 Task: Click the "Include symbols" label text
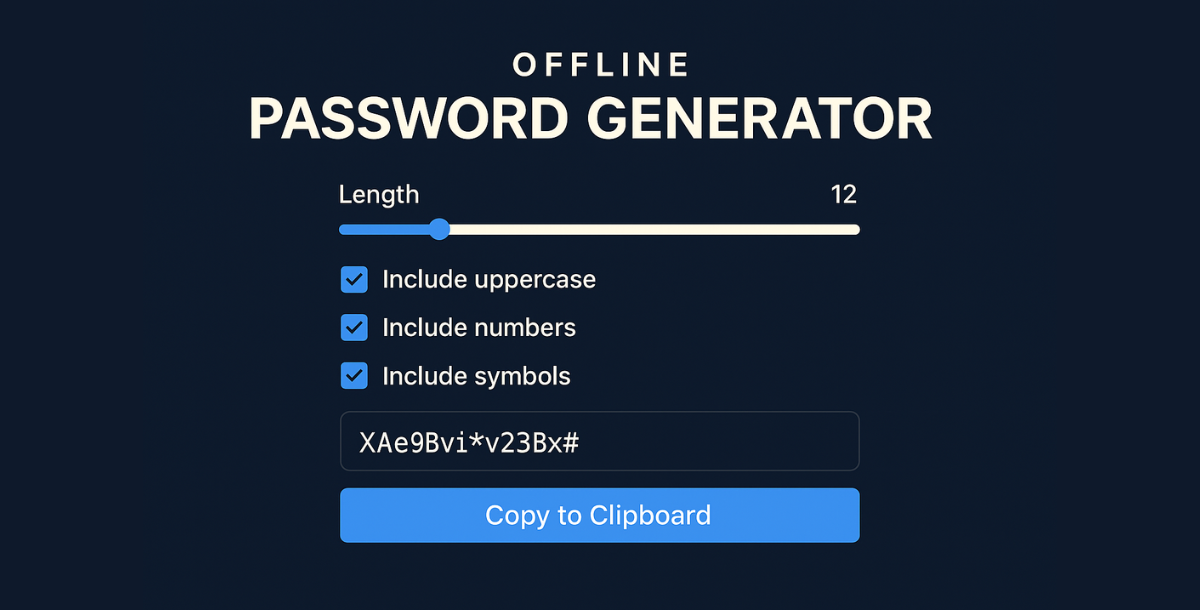(476, 376)
